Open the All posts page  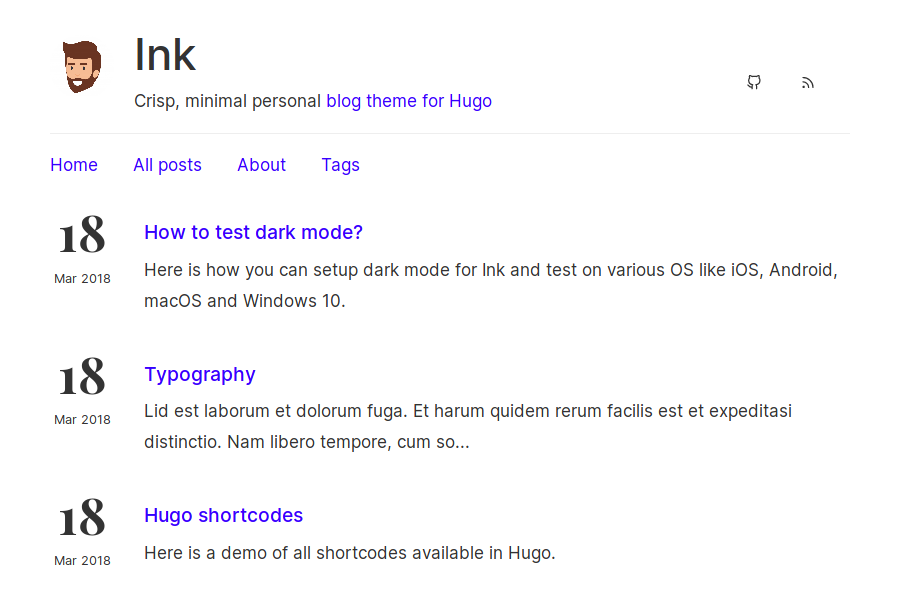(x=167, y=165)
